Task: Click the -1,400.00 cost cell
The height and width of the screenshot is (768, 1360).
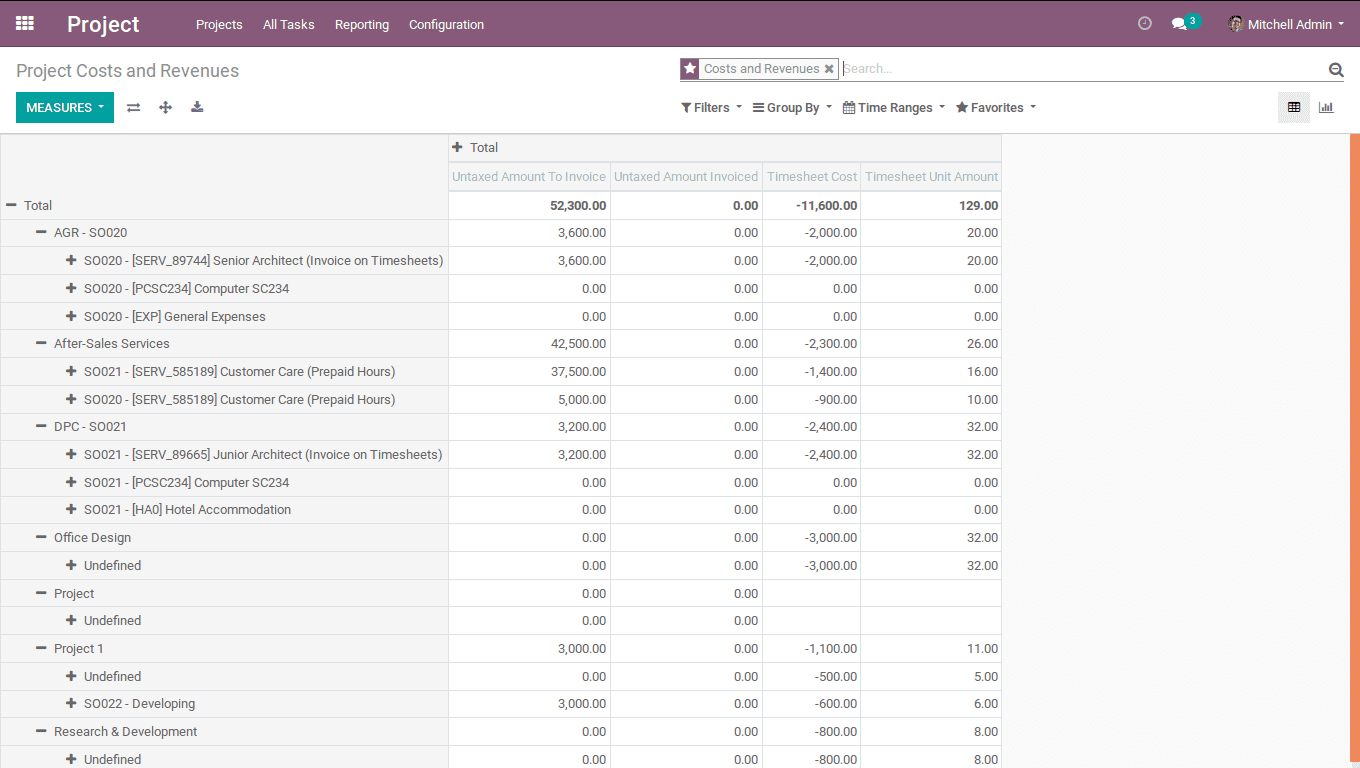Action: [x=812, y=372]
